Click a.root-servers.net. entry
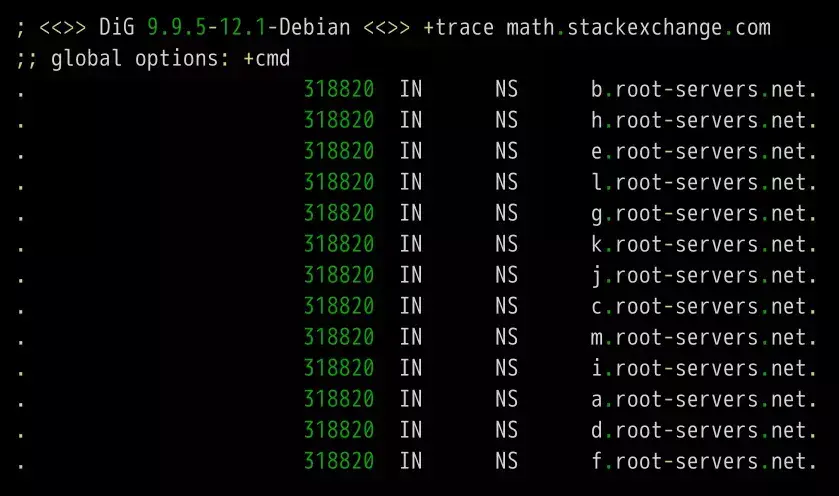 [704, 400]
